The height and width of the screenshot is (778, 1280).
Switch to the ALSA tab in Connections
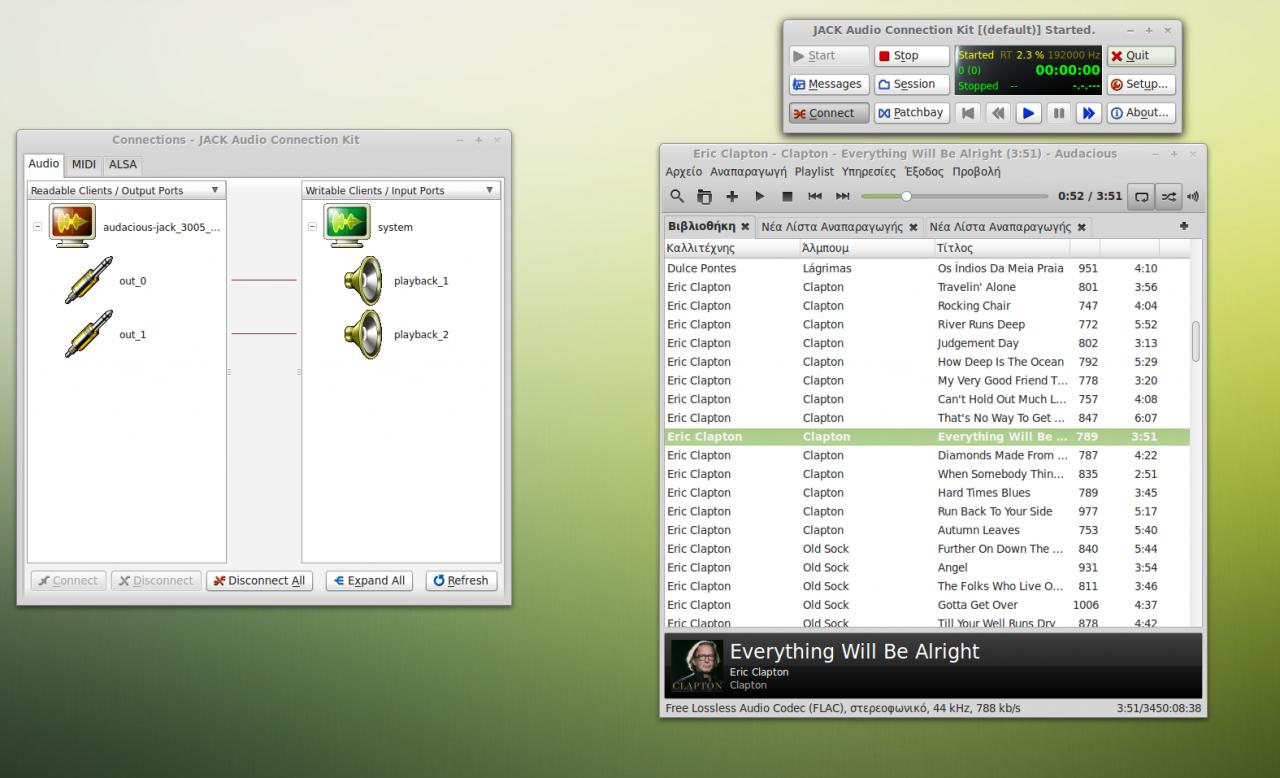tap(123, 165)
